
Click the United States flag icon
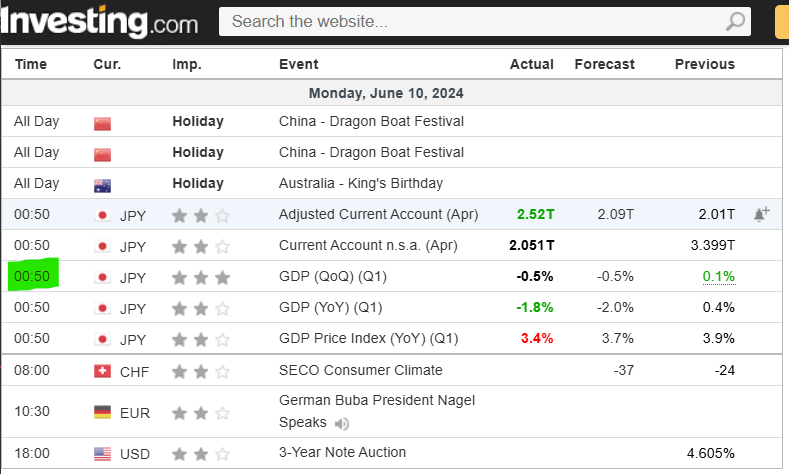pyautogui.click(x=102, y=454)
